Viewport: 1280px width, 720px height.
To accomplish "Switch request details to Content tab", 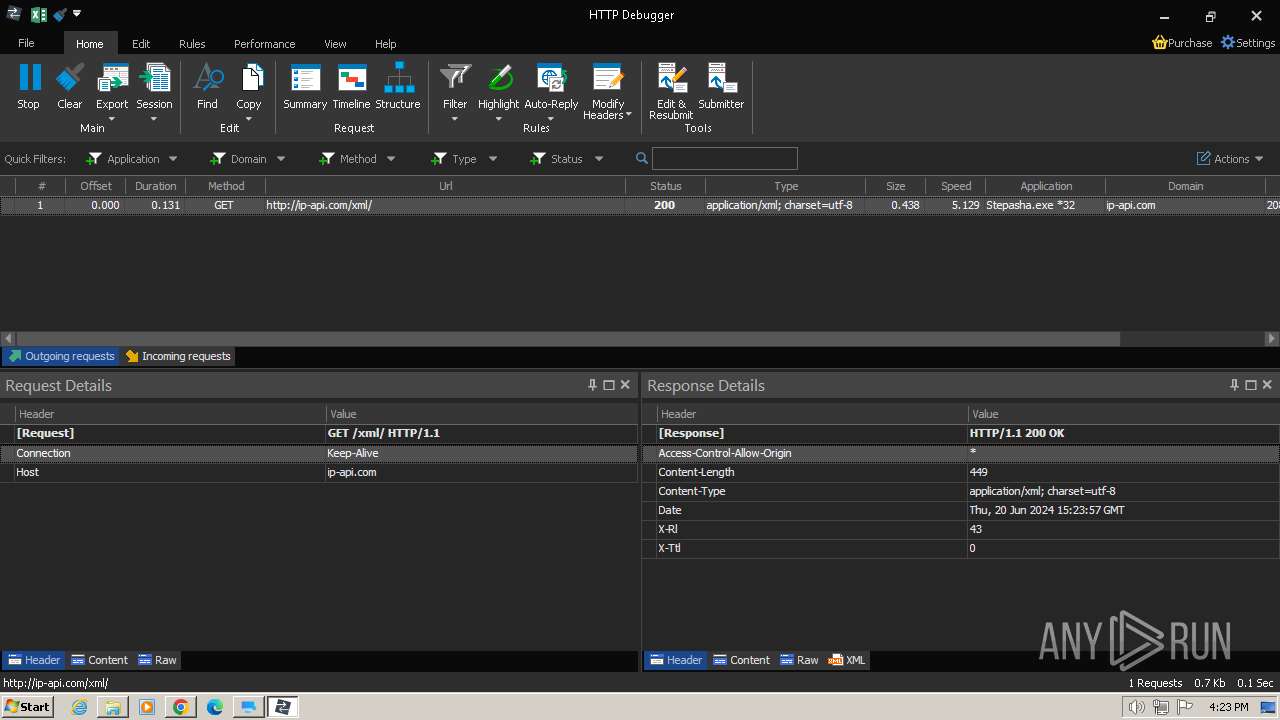I will pyautogui.click(x=99, y=660).
